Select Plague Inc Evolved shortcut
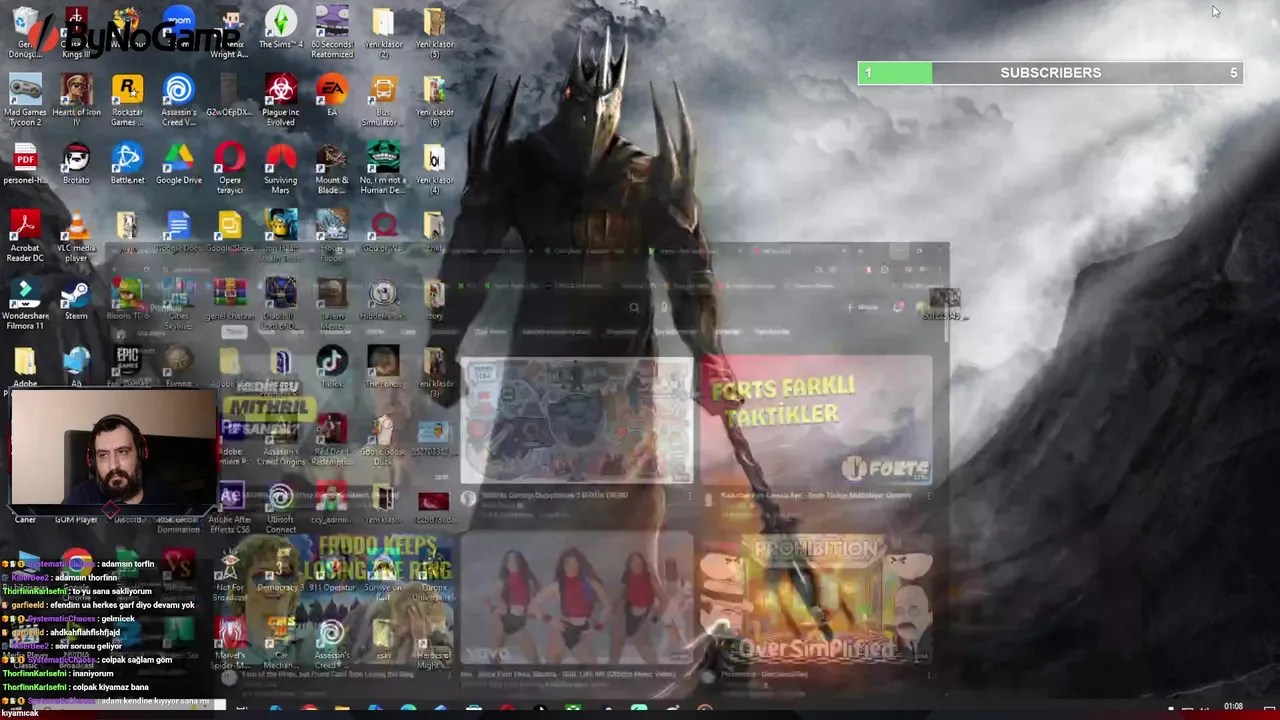 tap(281, 100)
